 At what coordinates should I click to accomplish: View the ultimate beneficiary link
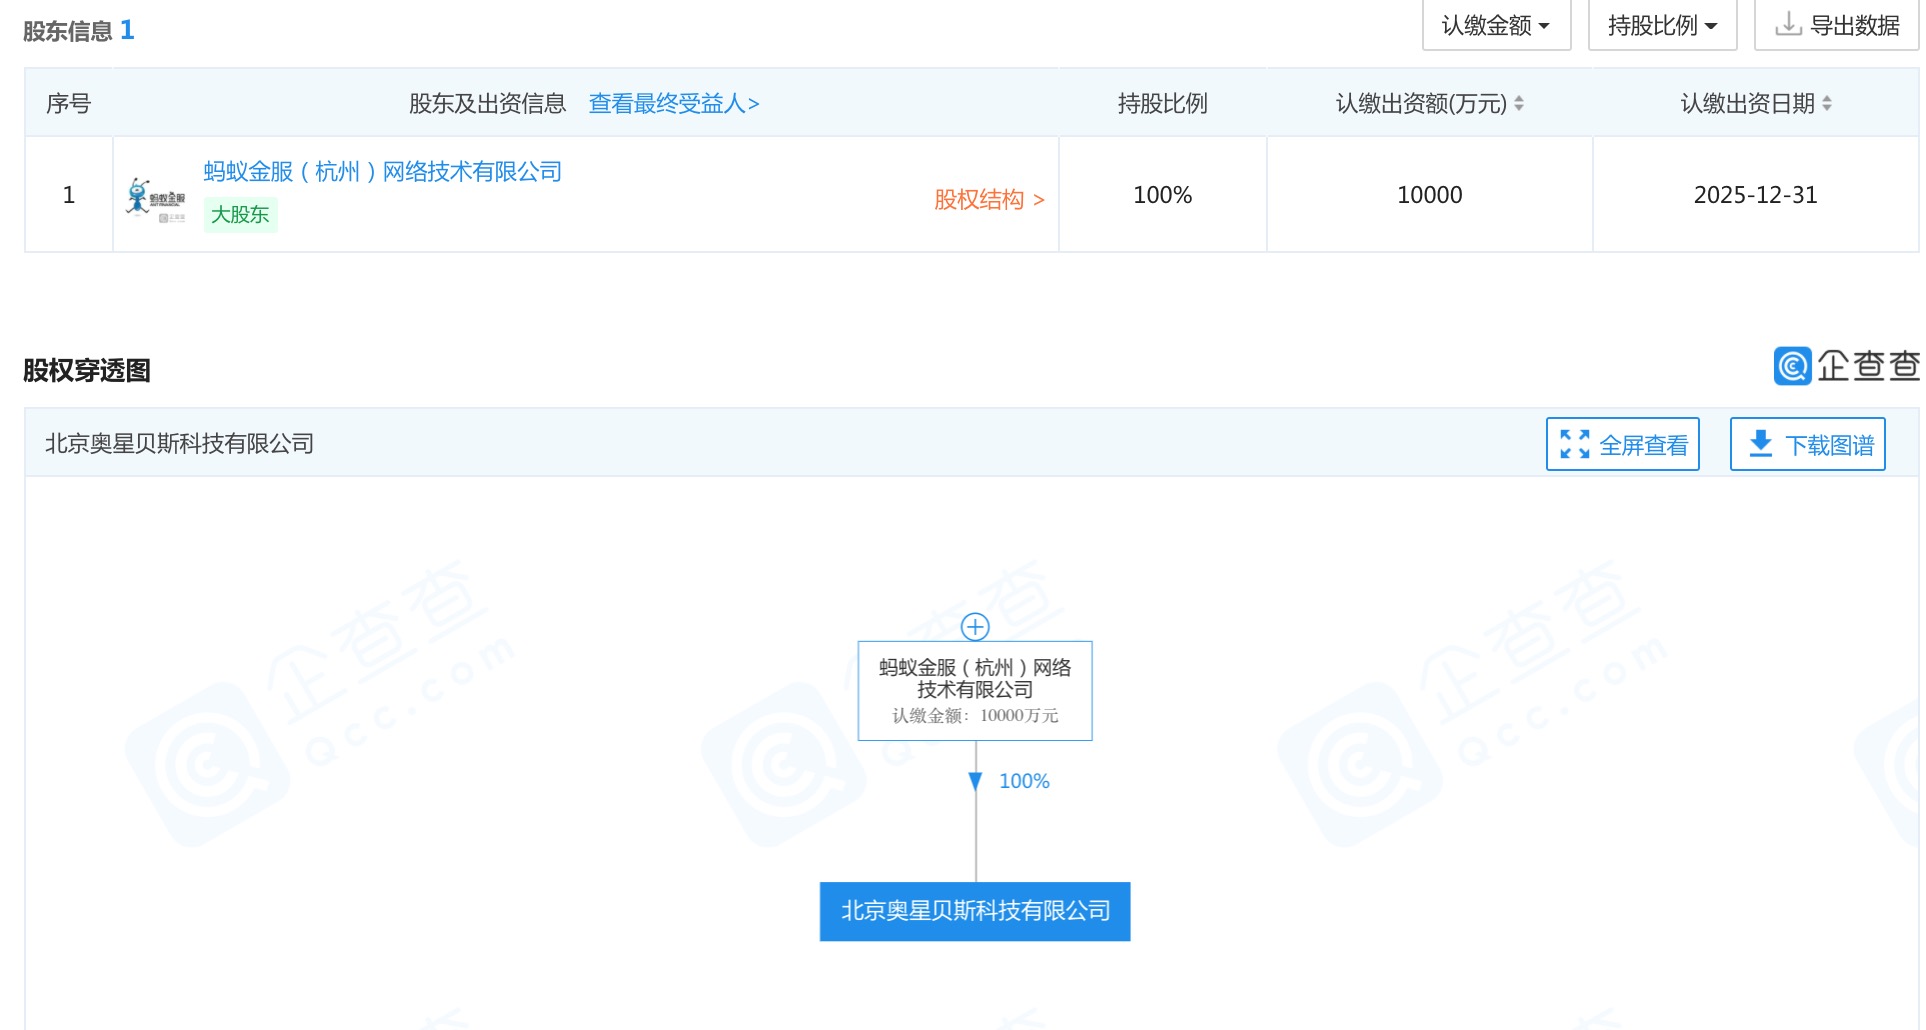(x=673, y=103)
